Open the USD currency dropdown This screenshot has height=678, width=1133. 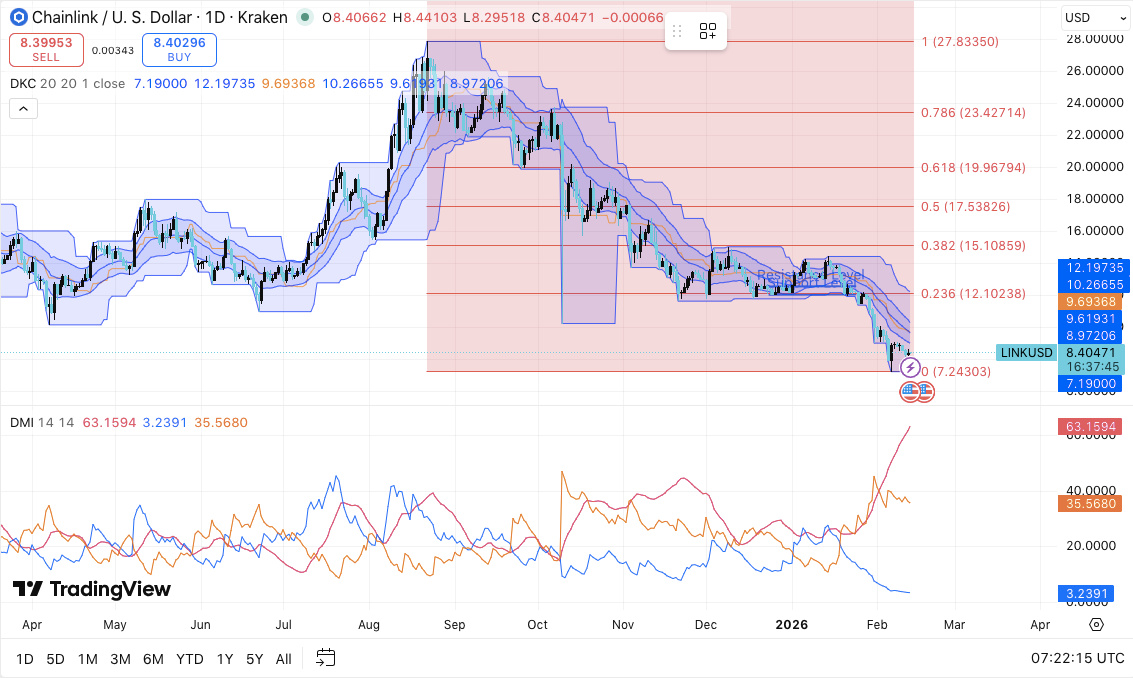[x=1094, y=17]
